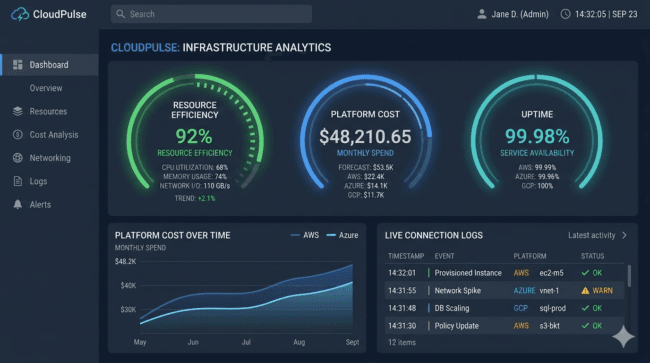Click the CPU UTILIZATION: 68% line
650x363 pixels.
(194, 167)
